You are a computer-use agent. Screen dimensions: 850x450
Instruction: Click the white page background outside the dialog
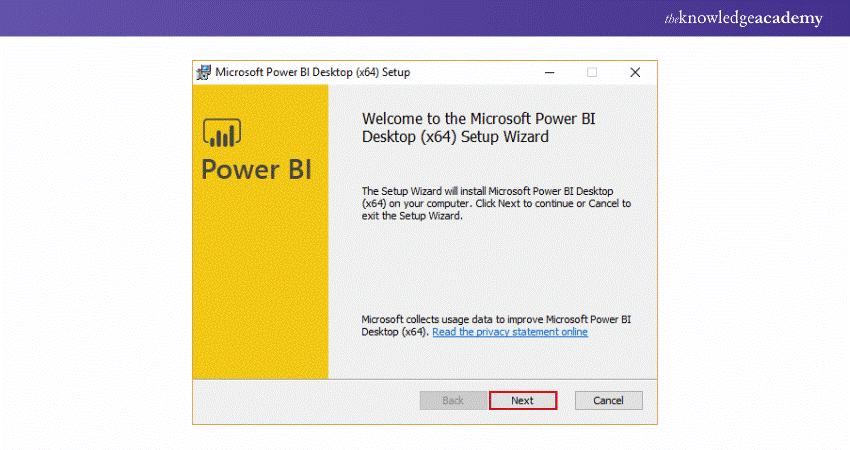[100, 250]
